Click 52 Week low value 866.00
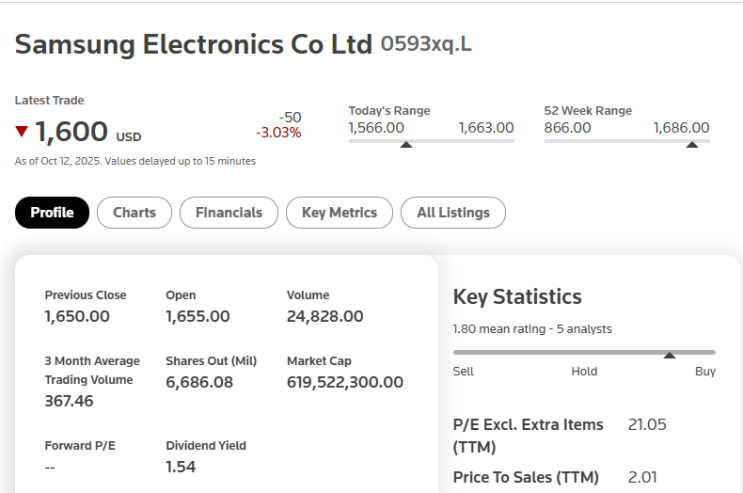Image resolution: width=743 pixels, height=493 pixels. point(567,128)
